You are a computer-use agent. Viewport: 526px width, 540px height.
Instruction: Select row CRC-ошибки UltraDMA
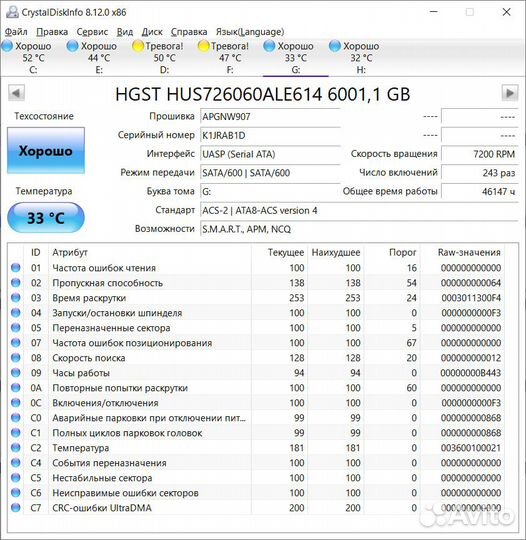(257, 508)
